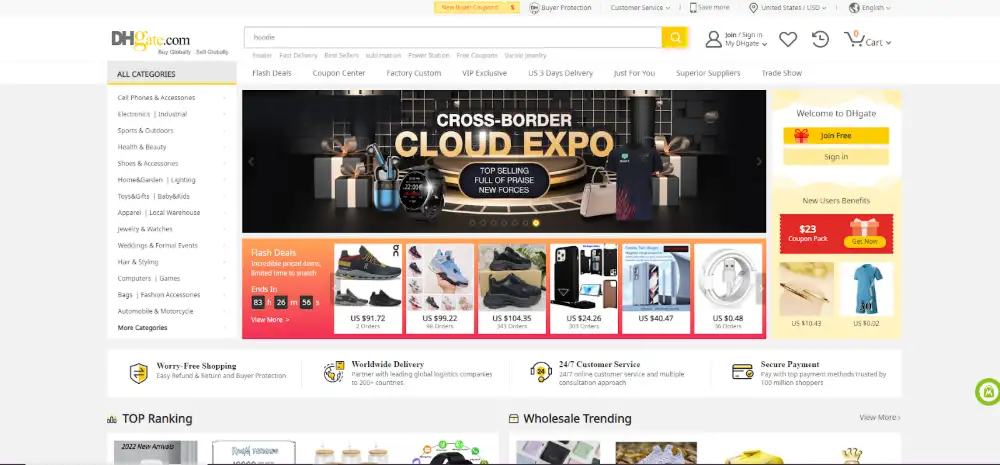Screen dimensions: 1000x465
Task: Open the US $10.43 bracelet product
Action: click(x=806, y=295)
